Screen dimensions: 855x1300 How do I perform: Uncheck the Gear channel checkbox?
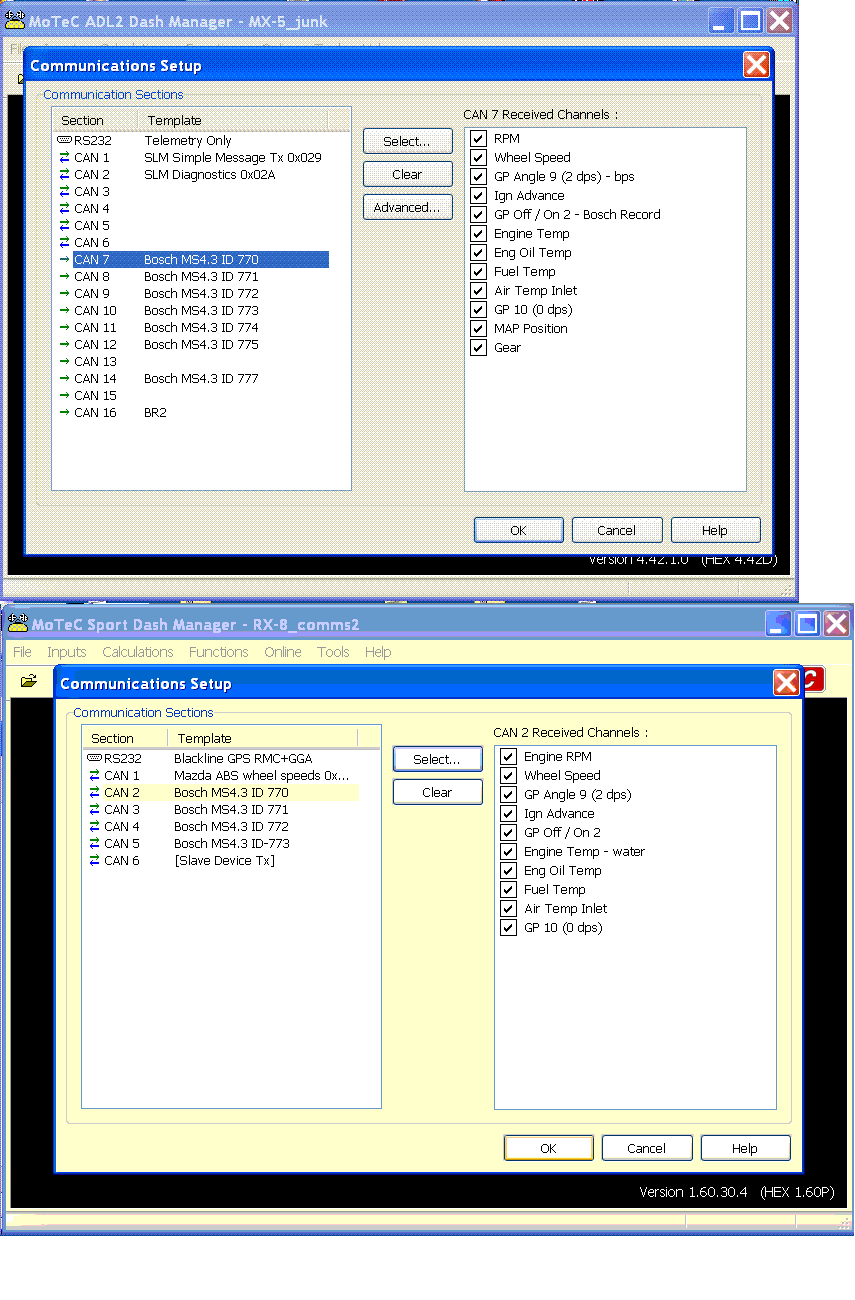479,348
